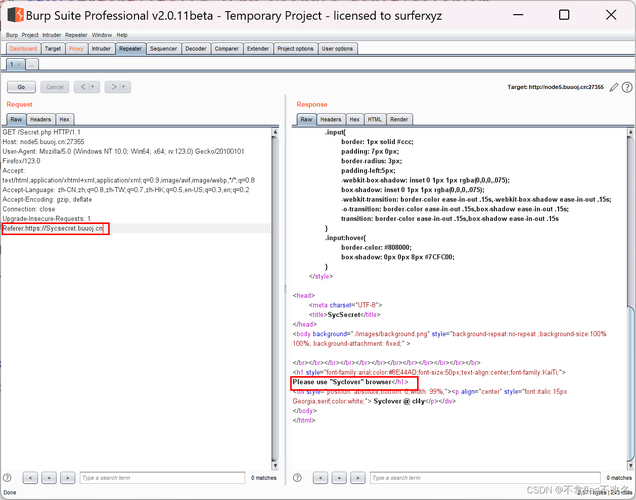
Task: Open the Intruder menu
Action: 52,35
